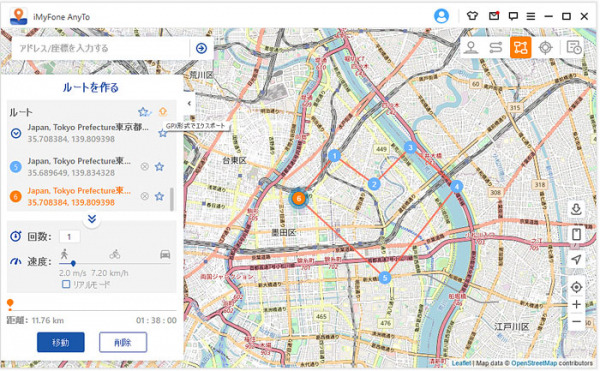Click the GPX export icon in route header
This screenshot has width=600, height=371.
point(163,111)
